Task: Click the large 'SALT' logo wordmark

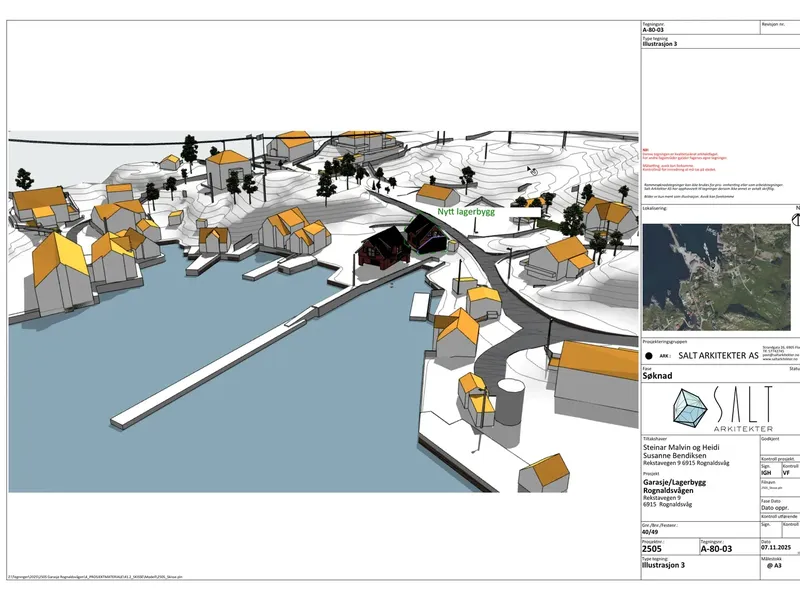Action: coord(742,405)
